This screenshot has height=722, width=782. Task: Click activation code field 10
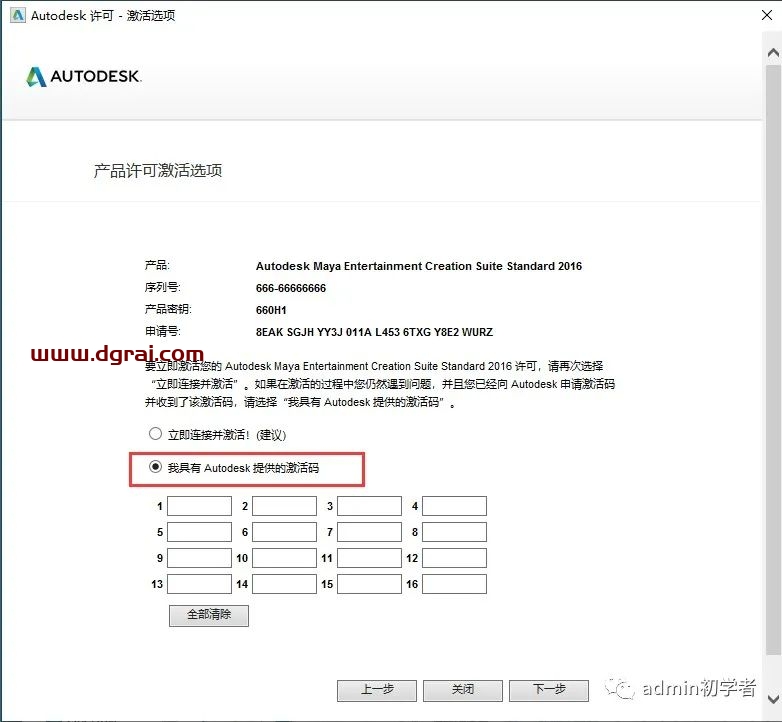click(x=284, y=558)
